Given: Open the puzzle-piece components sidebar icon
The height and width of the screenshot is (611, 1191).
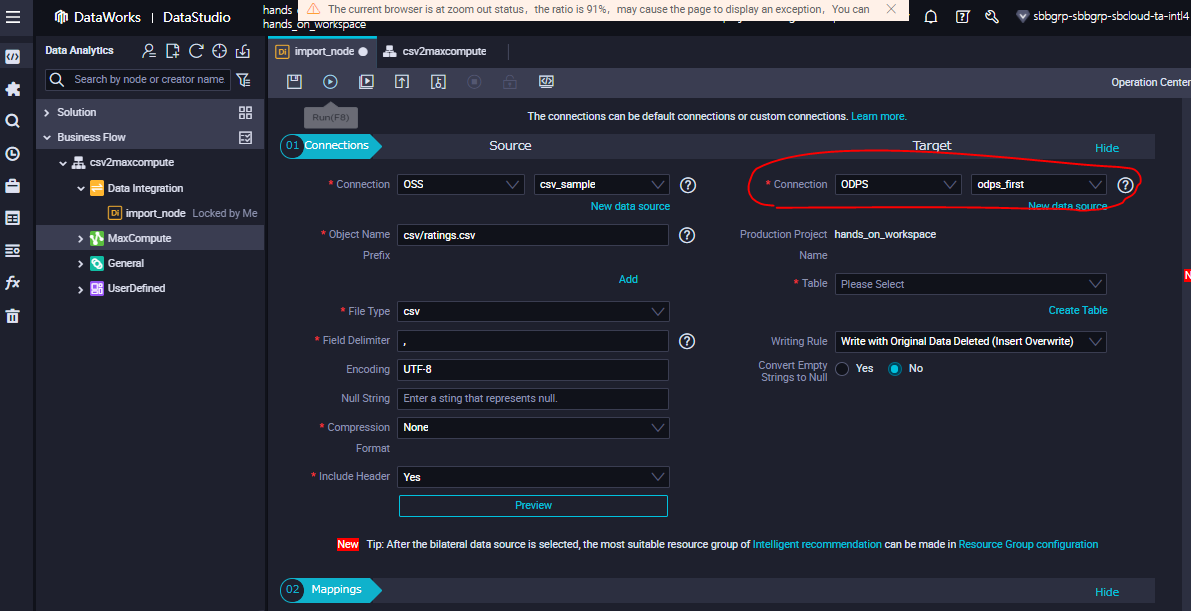Looking at the screenshot, I should pyautogui.click(x=12, y=90).
